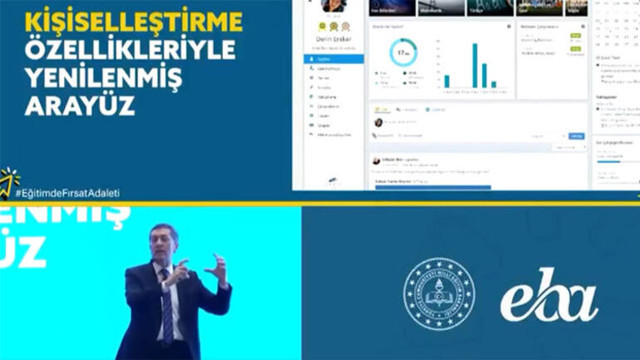Click the gold middle achievement badge icon
The width and height of the screenshot is (640, 360).
333,27
